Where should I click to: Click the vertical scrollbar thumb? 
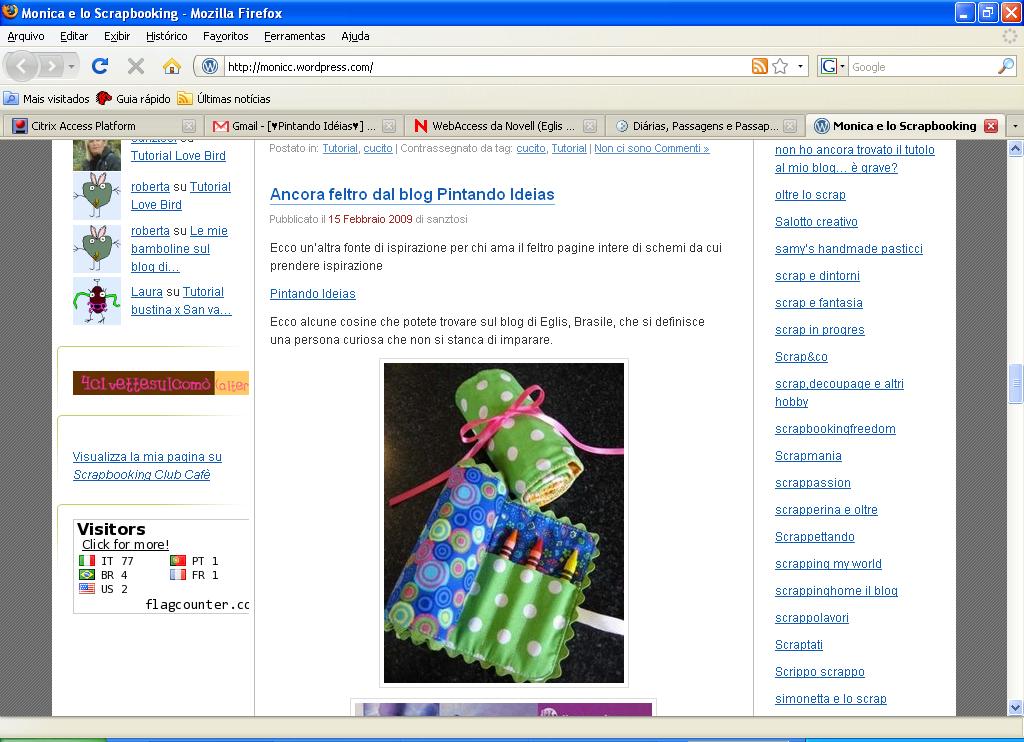(x=1016, y=385)
